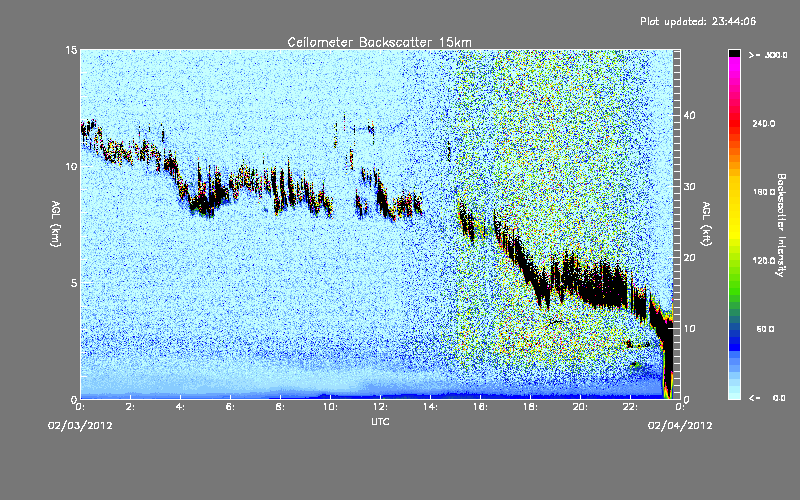Screen dimensions: 800x500
Task: Click the '10:' hour tick label
Action: (x=331, y=407)
